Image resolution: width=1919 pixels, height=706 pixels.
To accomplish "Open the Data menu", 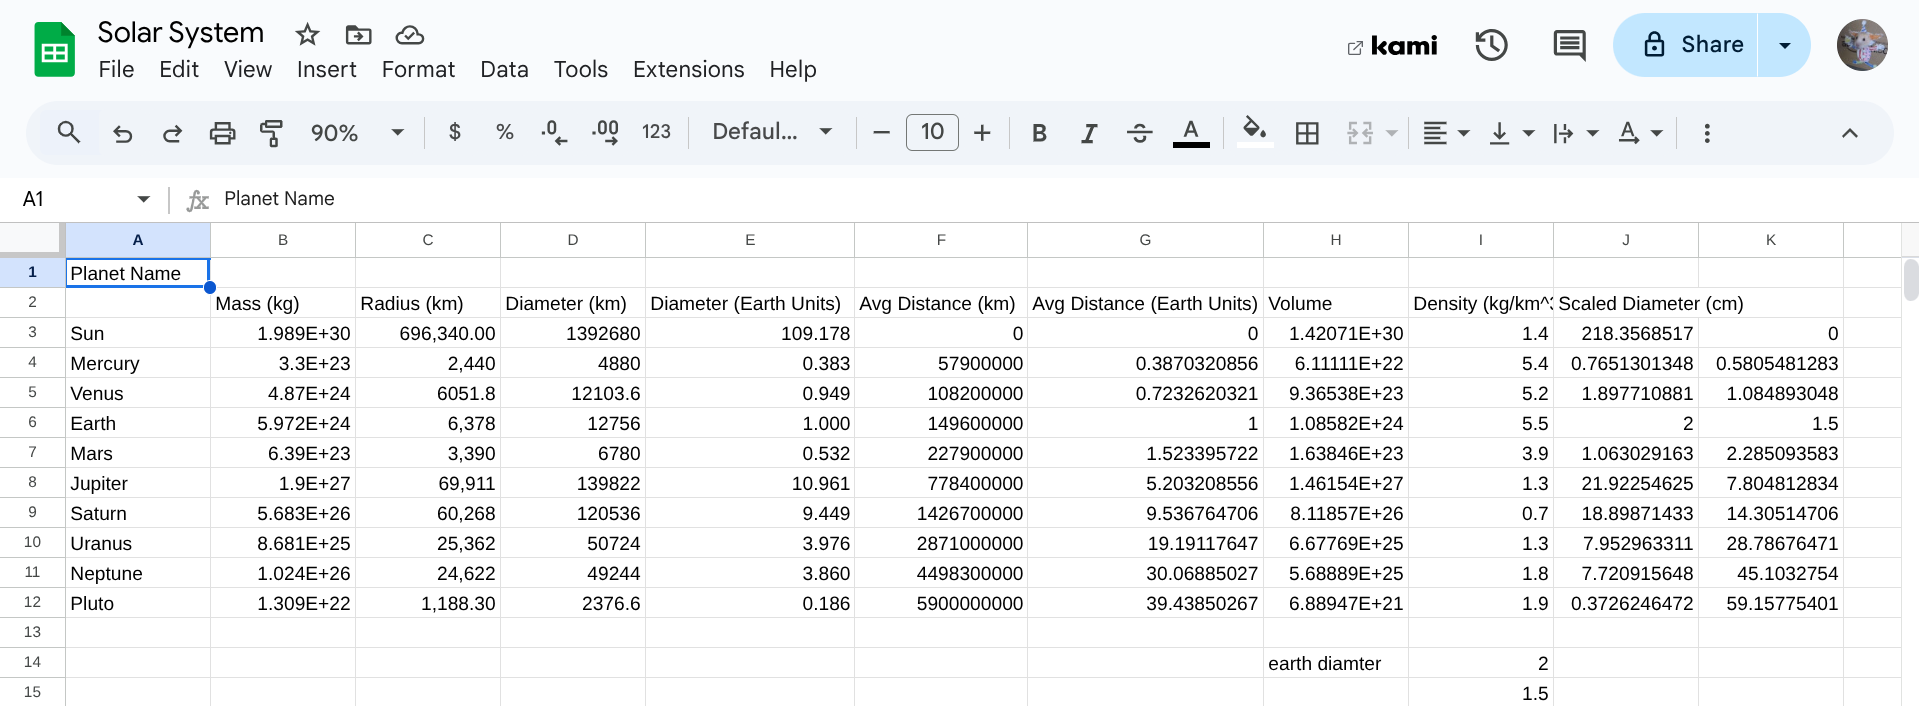I will (504, 69).
